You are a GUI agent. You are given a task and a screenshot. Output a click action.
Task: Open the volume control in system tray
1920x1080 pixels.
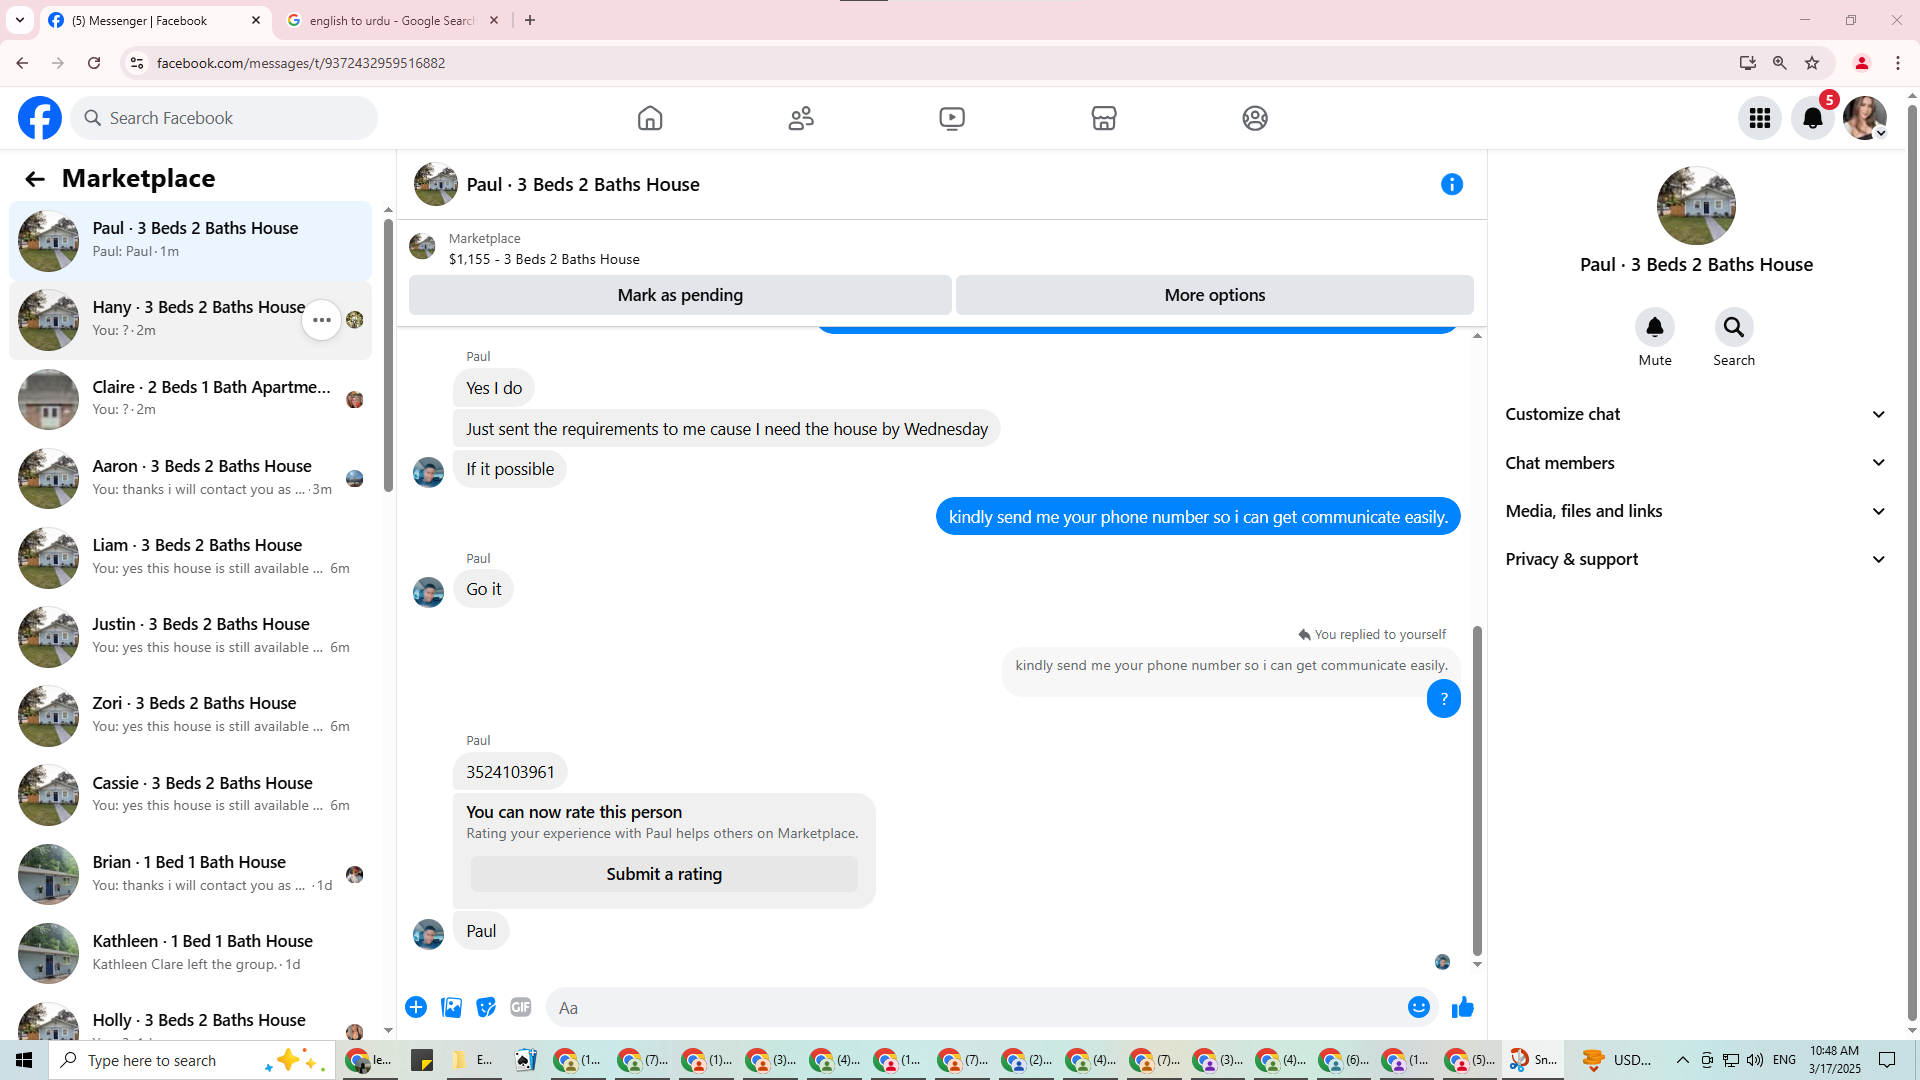pyautogui.click(x=1755, y=1060)
